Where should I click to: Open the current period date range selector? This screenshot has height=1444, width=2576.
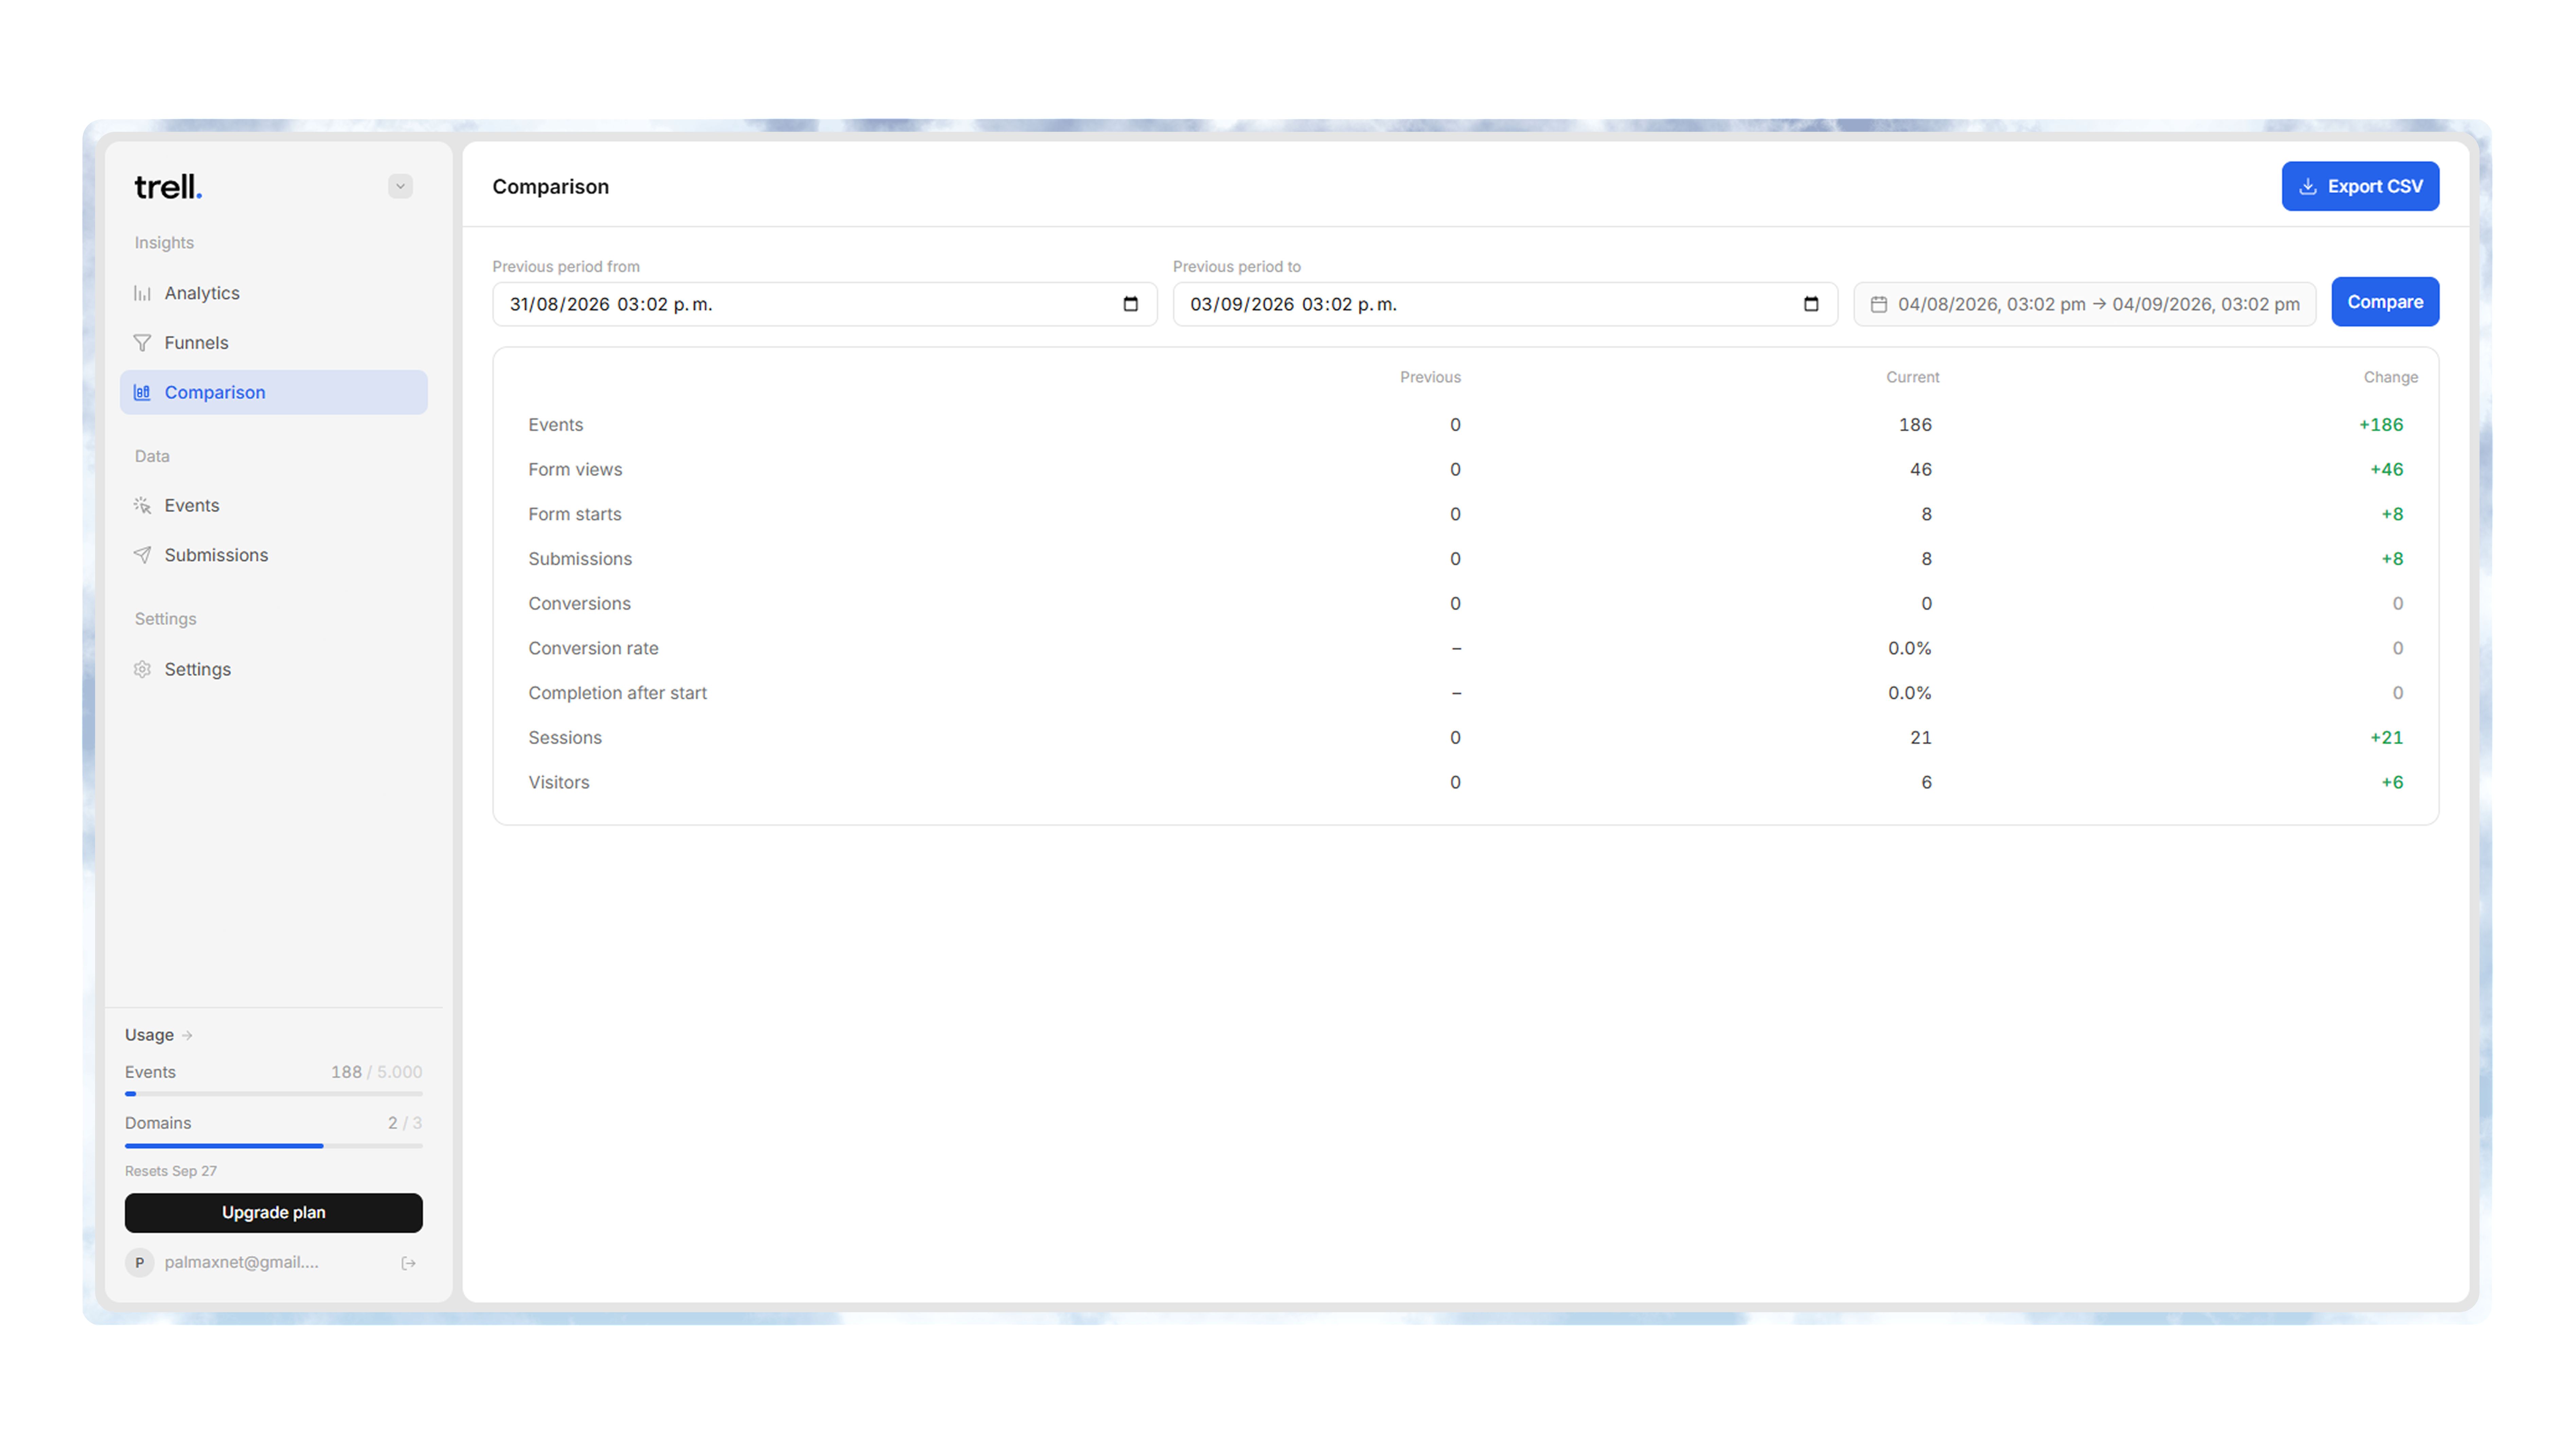pos(2084,304)
